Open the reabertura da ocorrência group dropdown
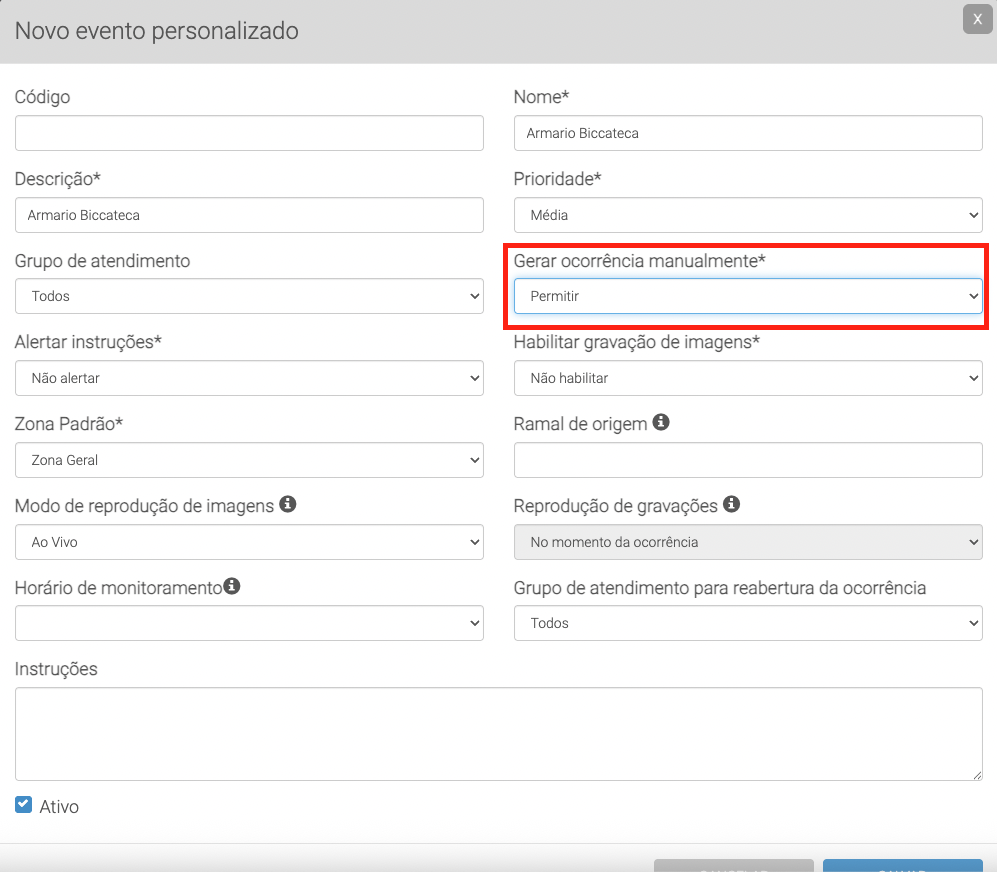 tap(747, 623)
